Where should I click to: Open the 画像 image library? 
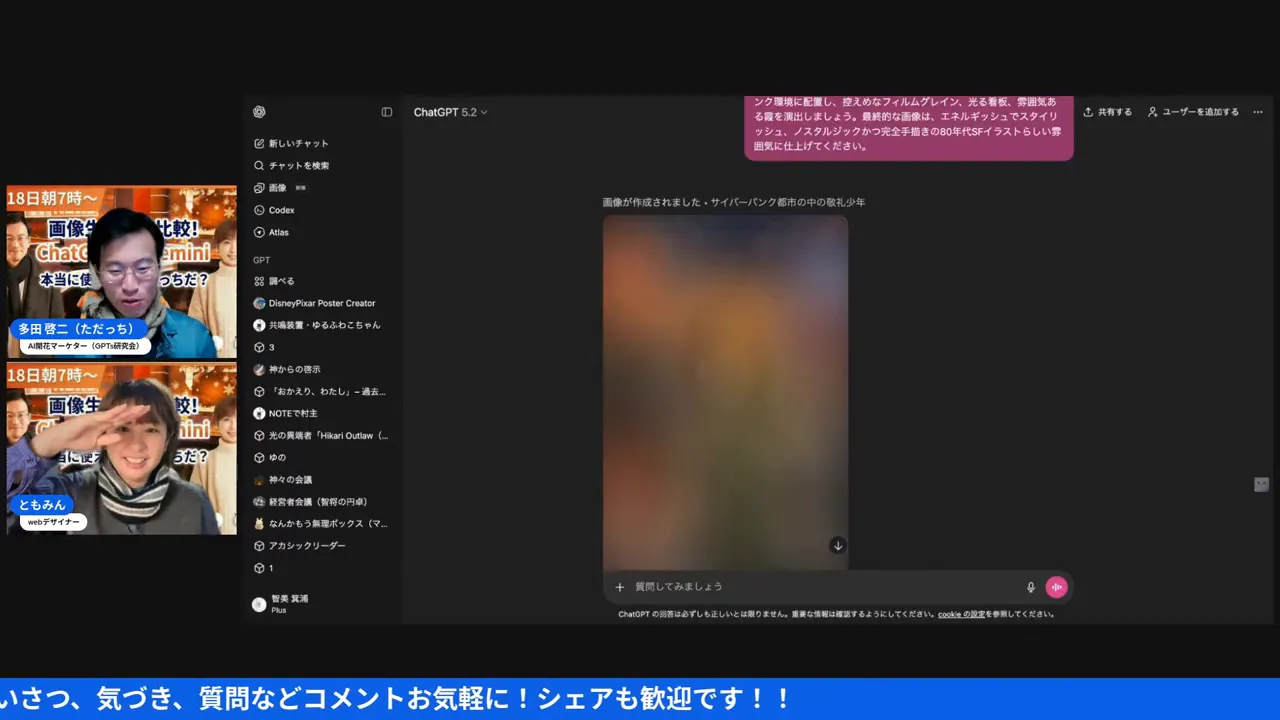(276, 187)
